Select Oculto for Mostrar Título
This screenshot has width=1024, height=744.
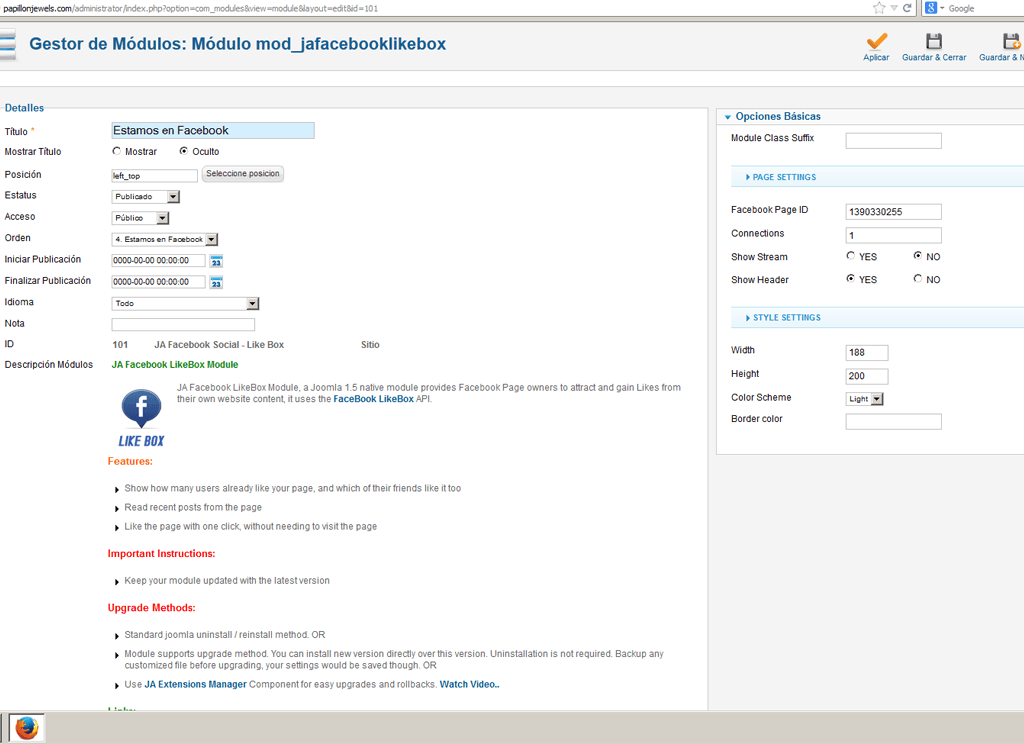[x=184, y=151]
